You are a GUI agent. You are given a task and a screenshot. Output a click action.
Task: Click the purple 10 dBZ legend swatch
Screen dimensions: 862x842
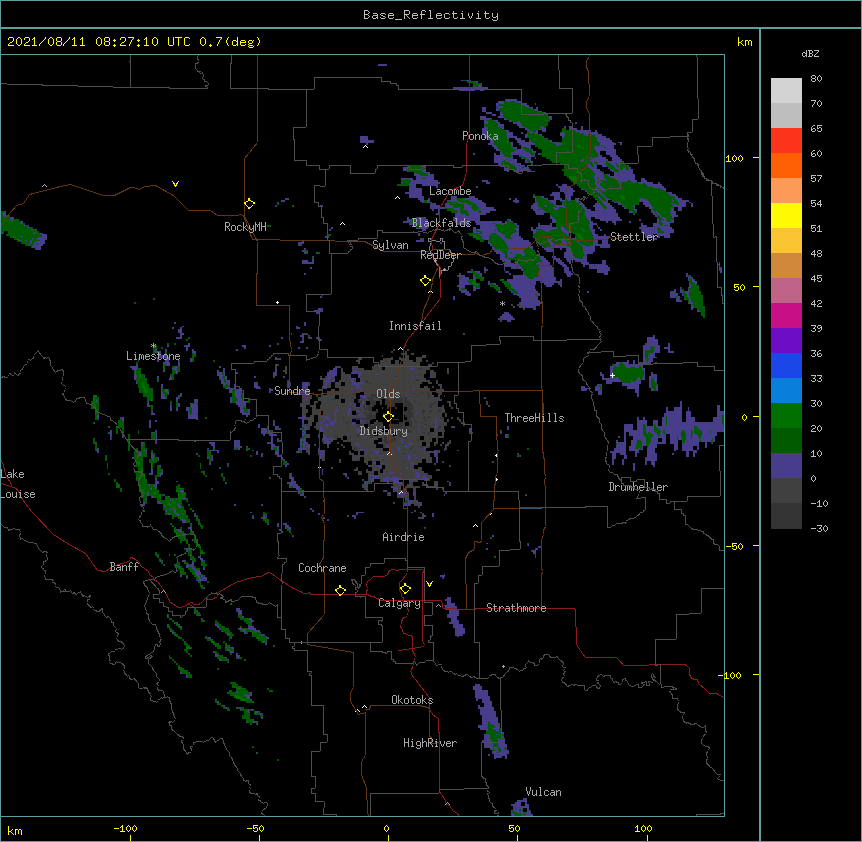pos(786,466)
